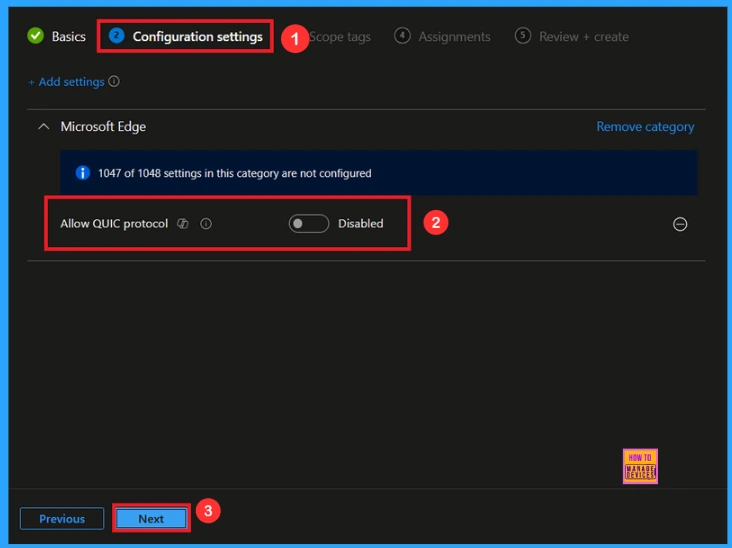Click the step 5 circle for Review
The width and height of the screenshot is (732, 548).
click(522, 35)
